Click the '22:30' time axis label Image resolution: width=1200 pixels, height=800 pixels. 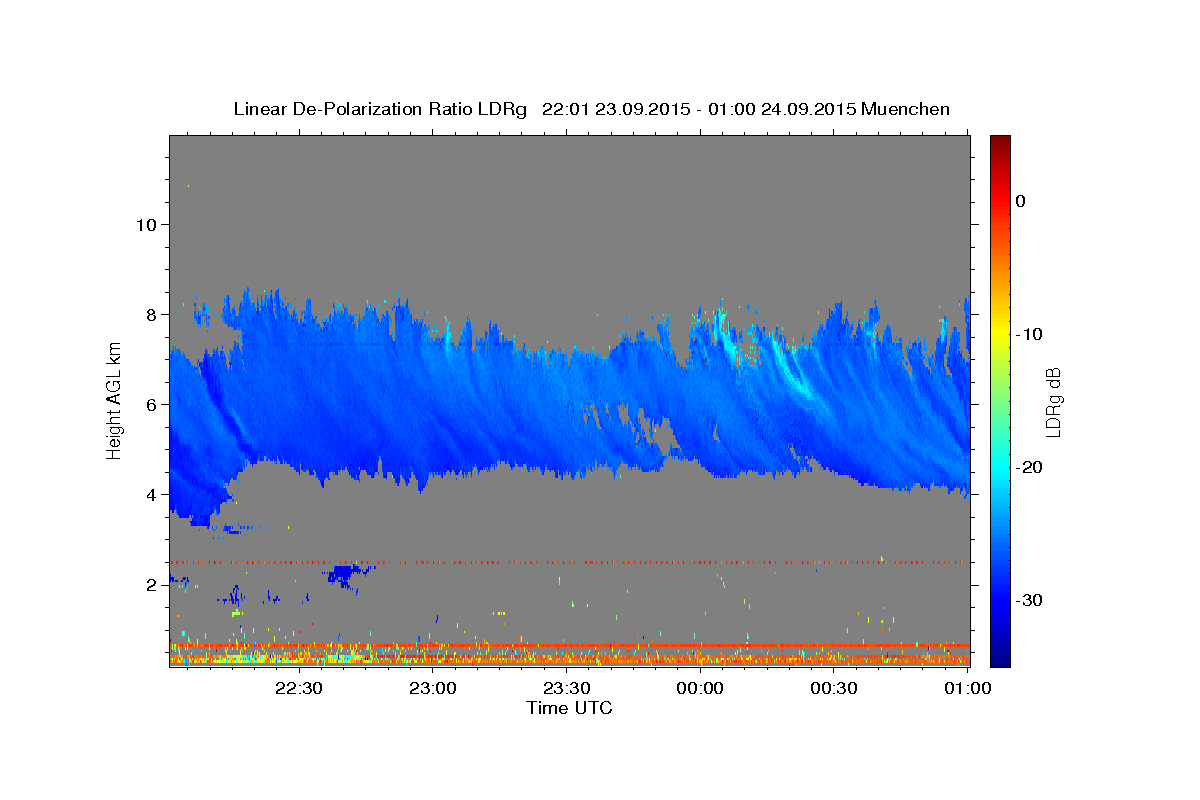298,688
